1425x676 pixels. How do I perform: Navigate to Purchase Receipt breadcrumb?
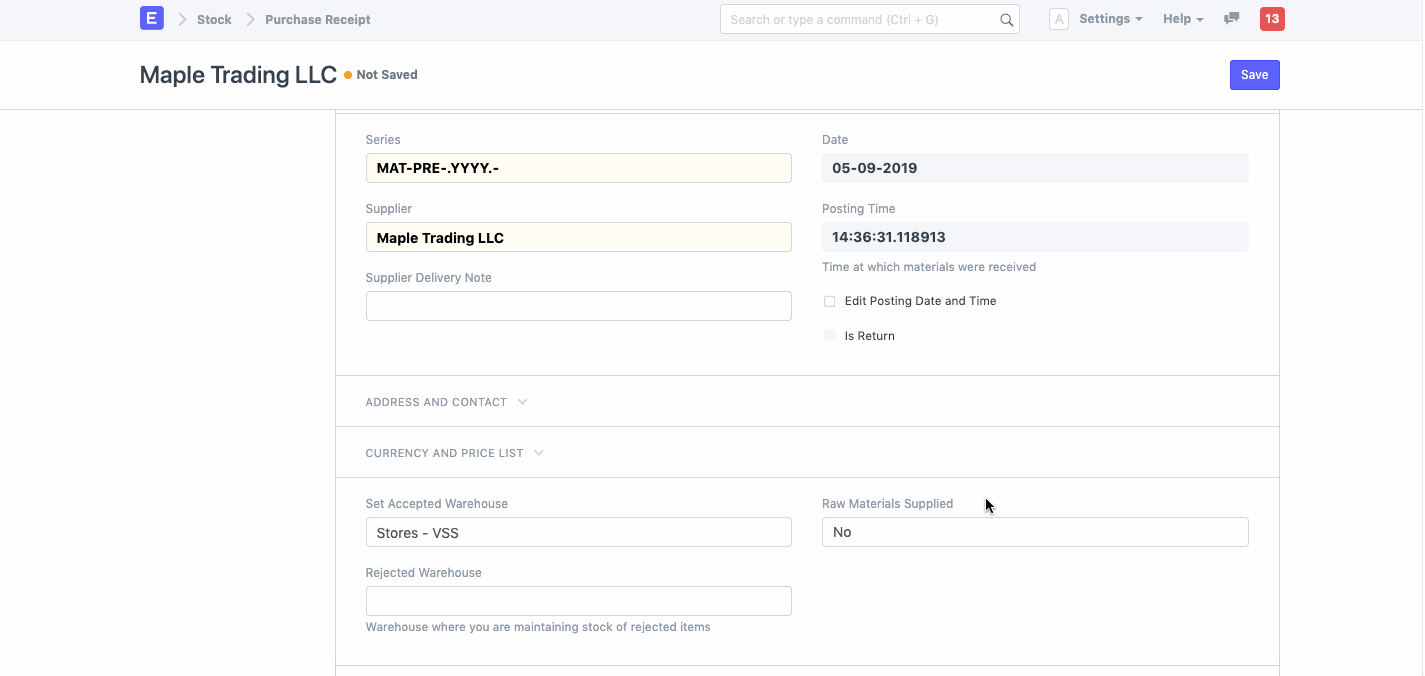pyautogui.click(x=317, y=20)
